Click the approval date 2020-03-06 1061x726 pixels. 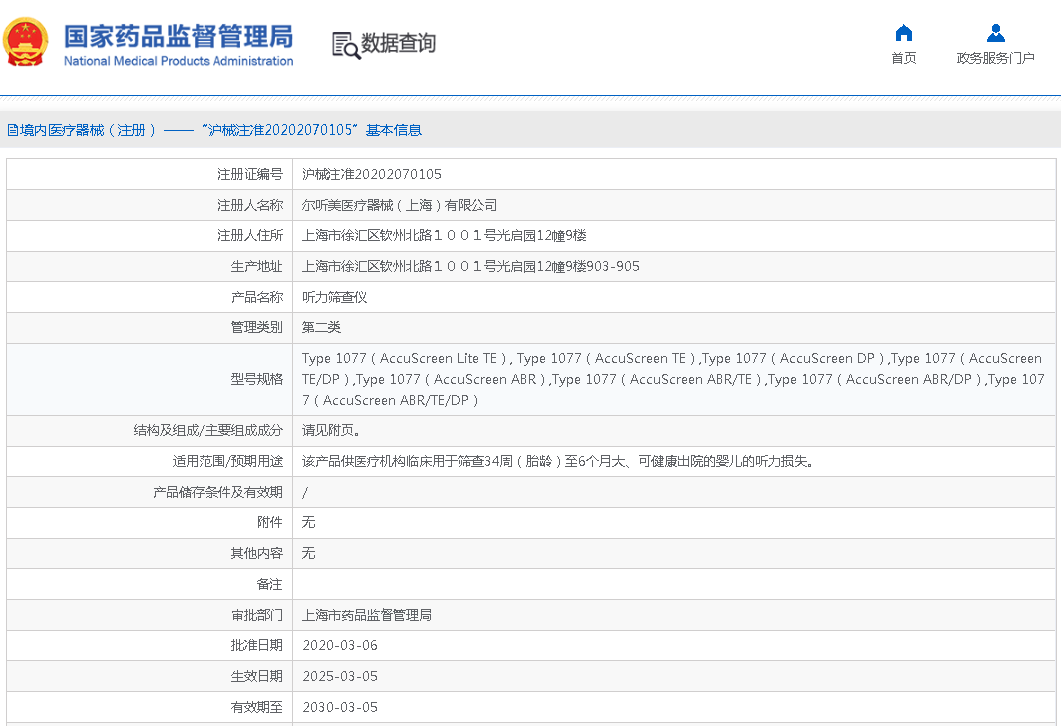[340, 646]
